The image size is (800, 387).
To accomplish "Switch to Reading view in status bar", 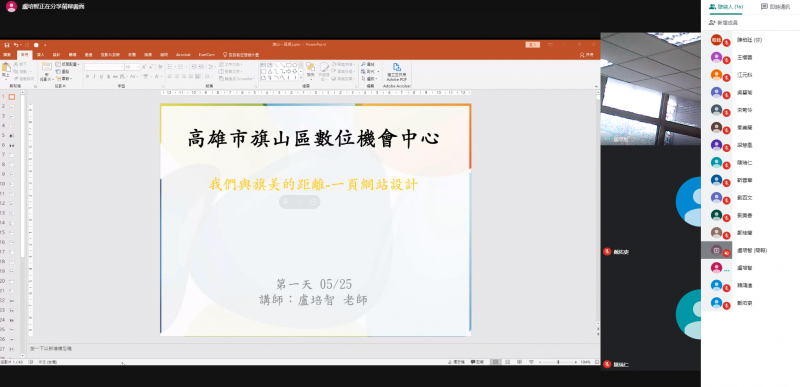I will coord(519,362).
